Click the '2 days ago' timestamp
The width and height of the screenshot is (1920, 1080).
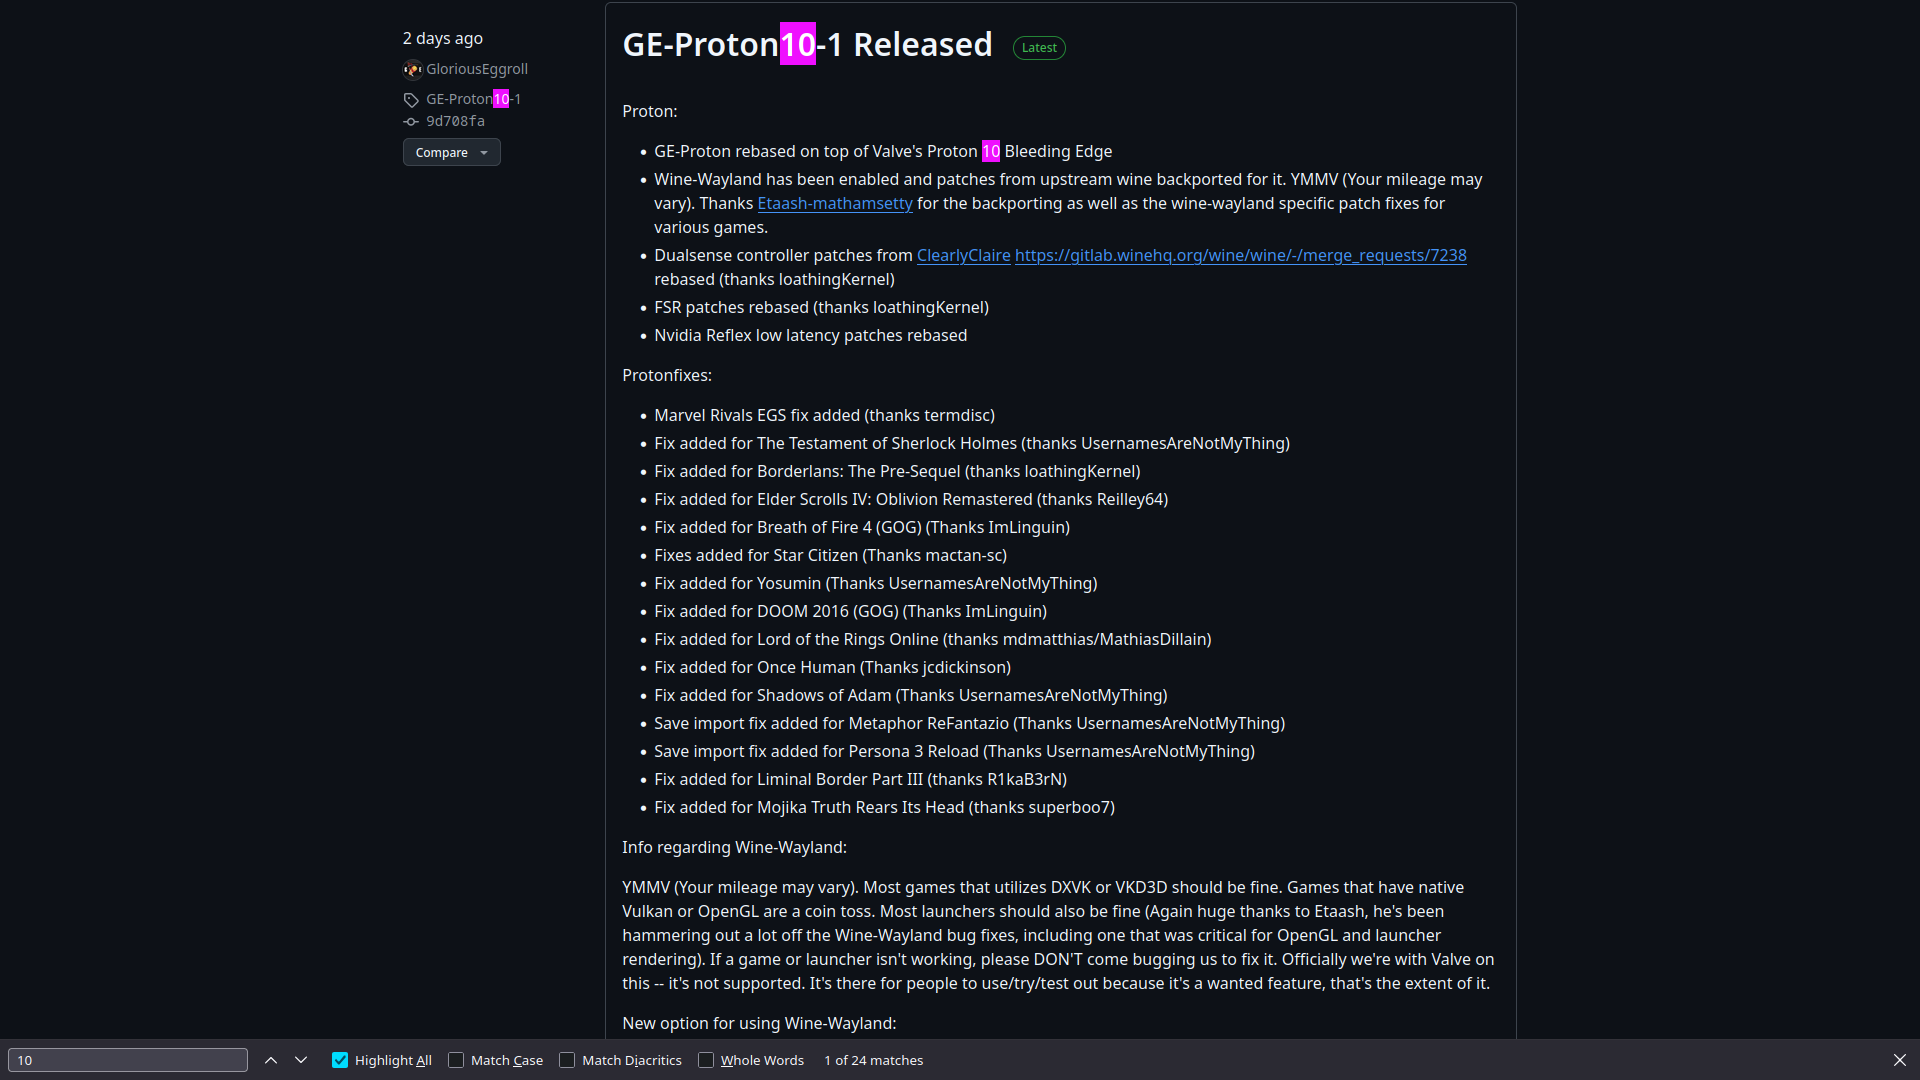(x=443, y=38)
